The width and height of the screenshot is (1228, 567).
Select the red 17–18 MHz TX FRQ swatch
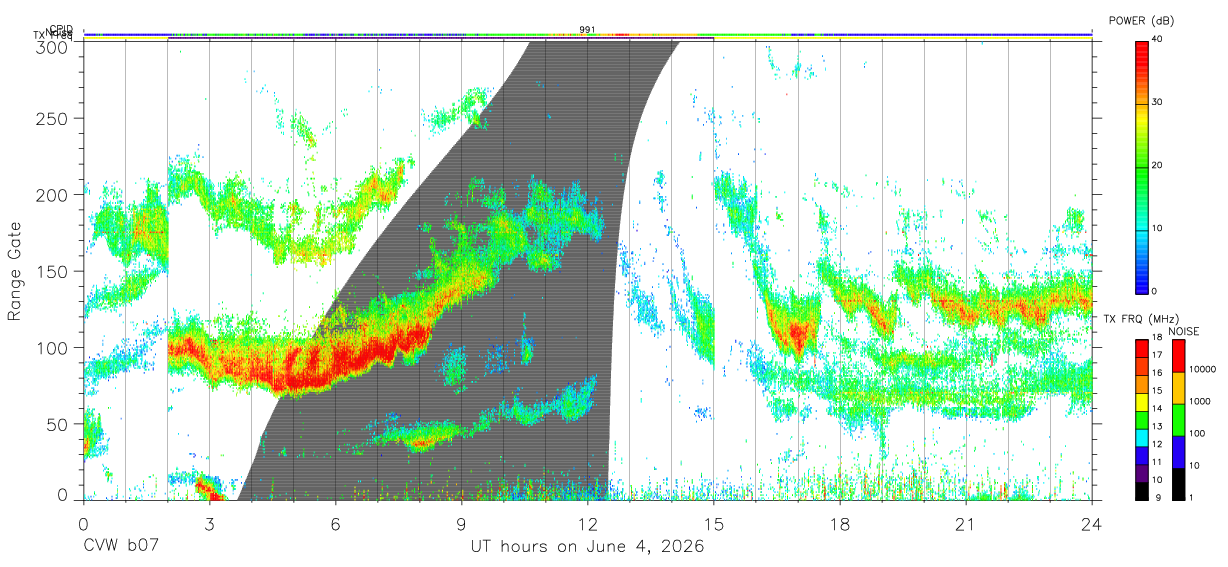(x=1141, y=348)
